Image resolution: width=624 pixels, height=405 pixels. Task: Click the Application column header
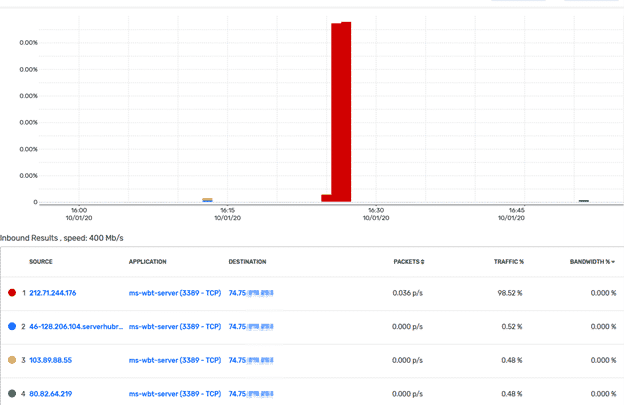click(148, 262)
